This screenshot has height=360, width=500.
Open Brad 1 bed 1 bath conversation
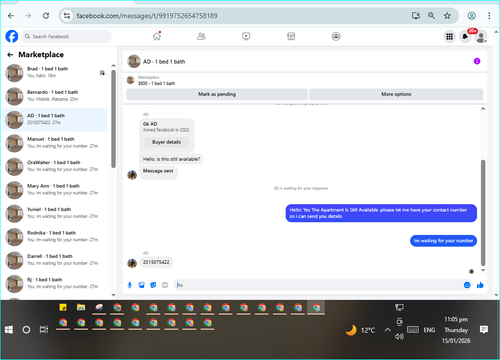pos(55,72)
